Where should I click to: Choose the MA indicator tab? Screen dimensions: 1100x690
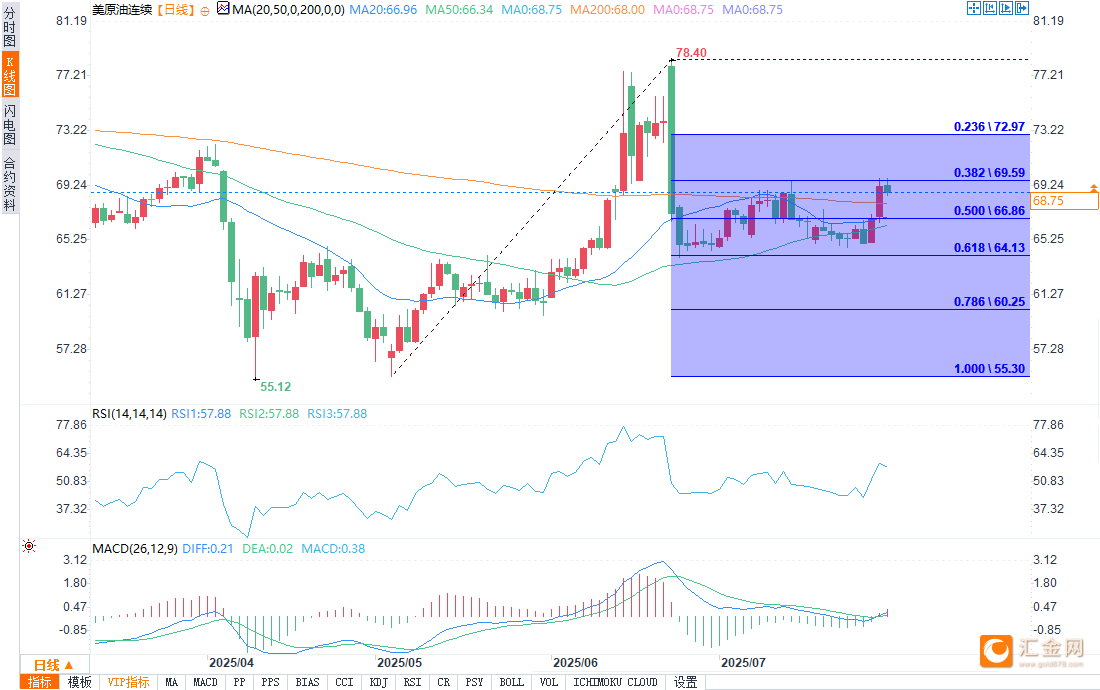[x=171, y=682]
